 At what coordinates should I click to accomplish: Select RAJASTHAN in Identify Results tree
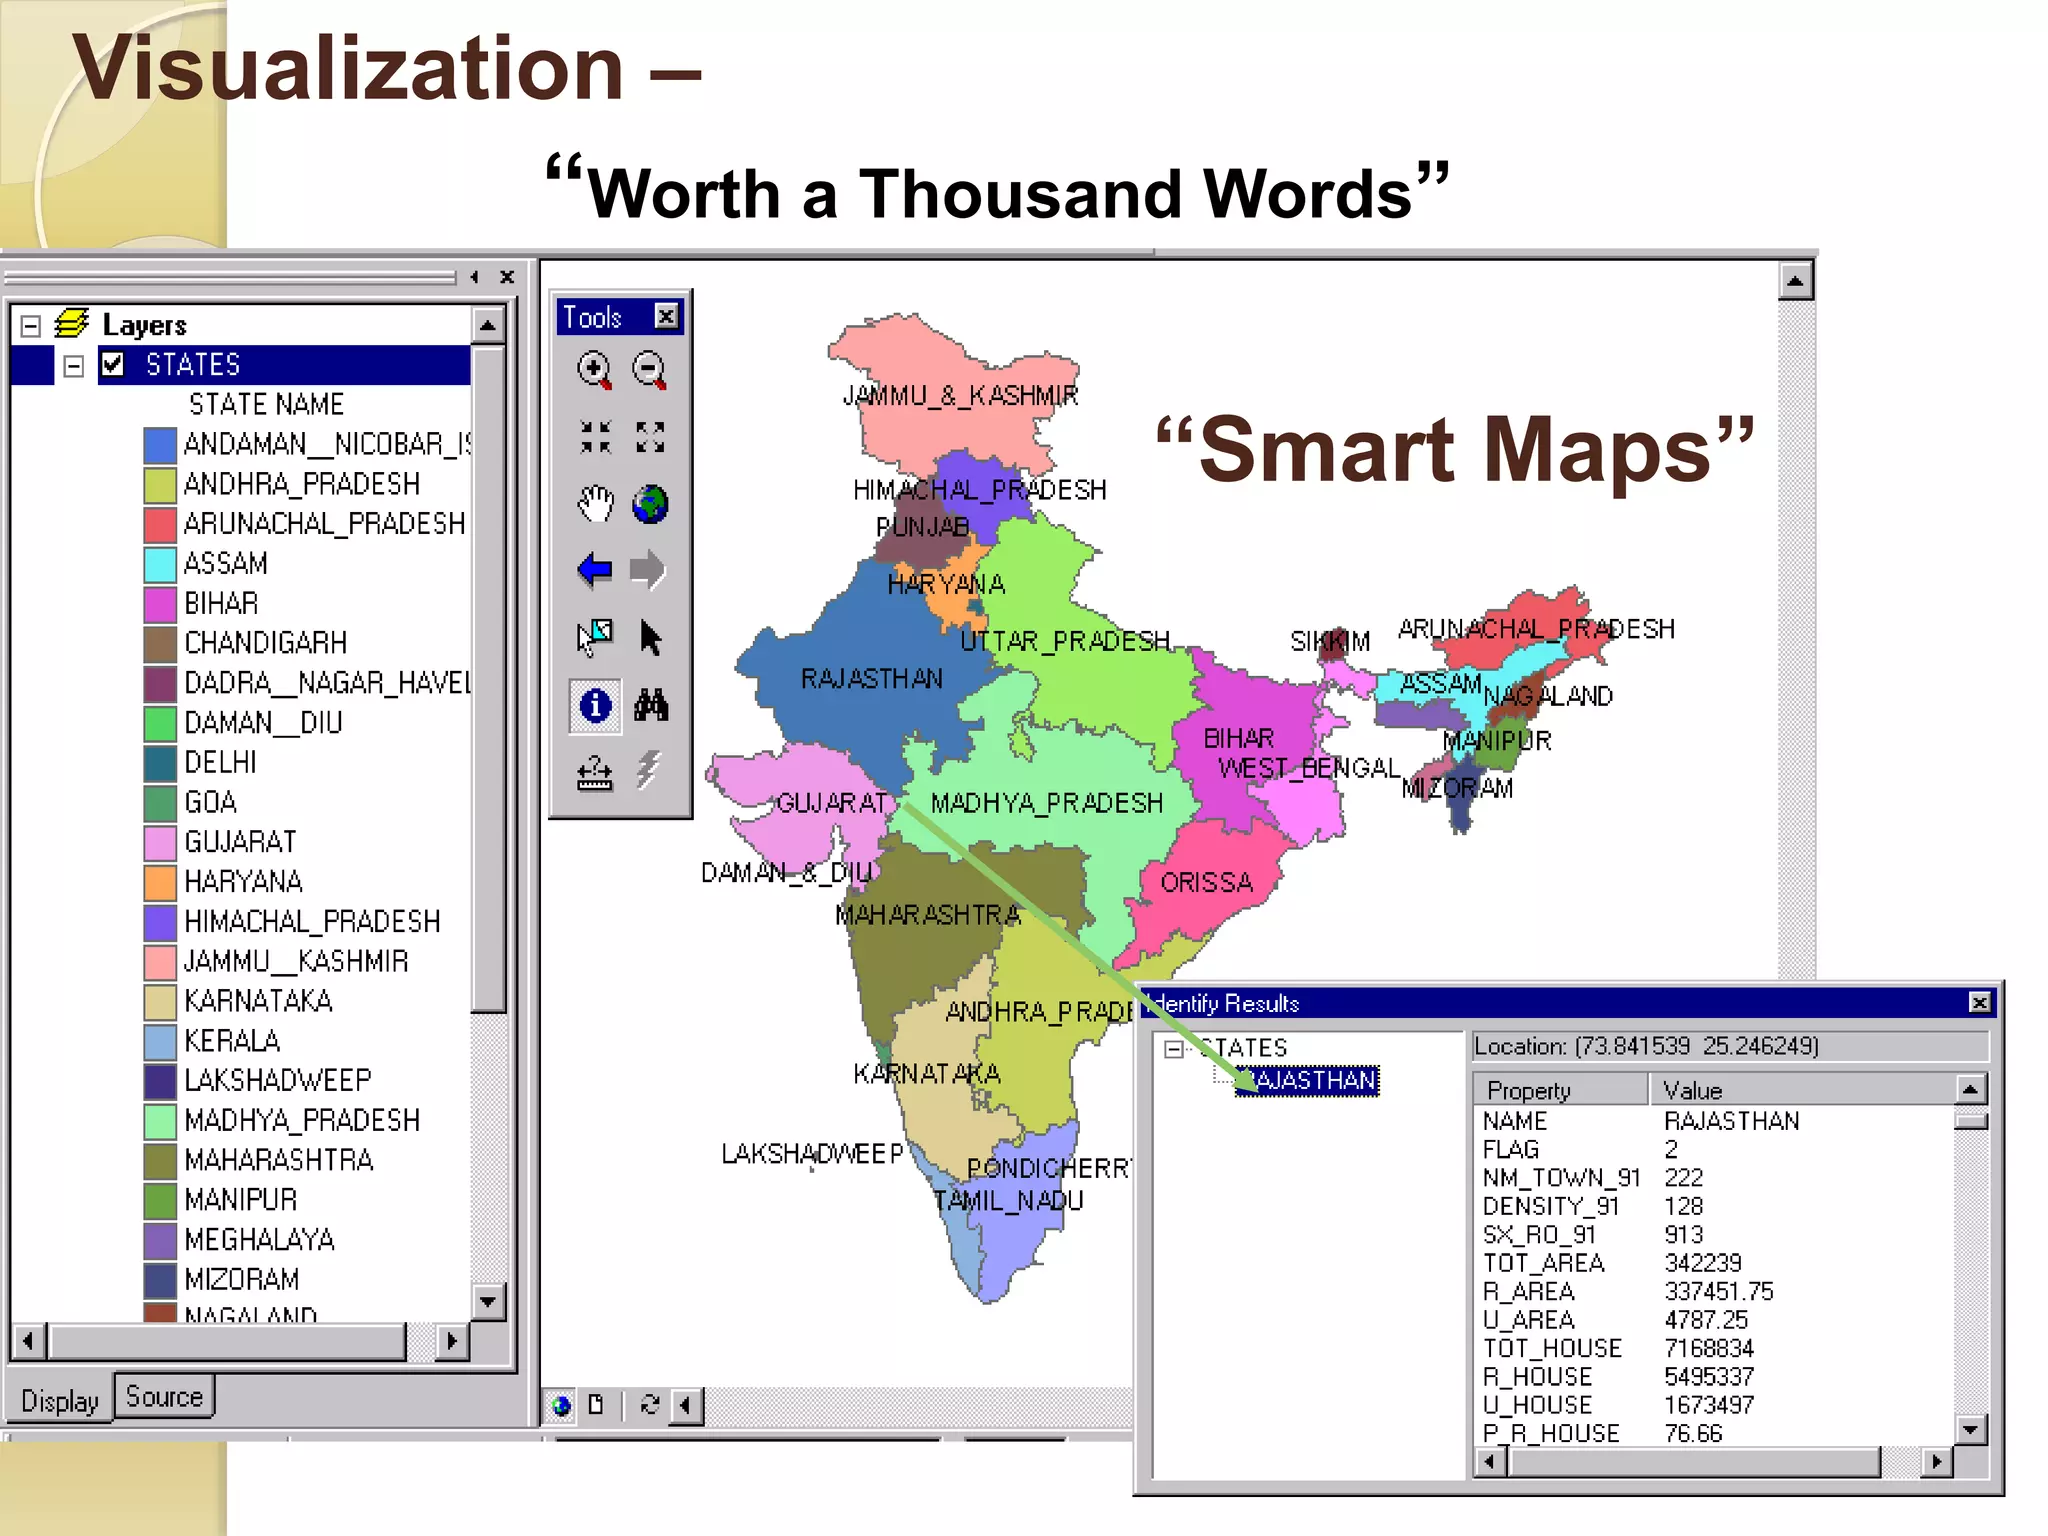(1307, 1080)
